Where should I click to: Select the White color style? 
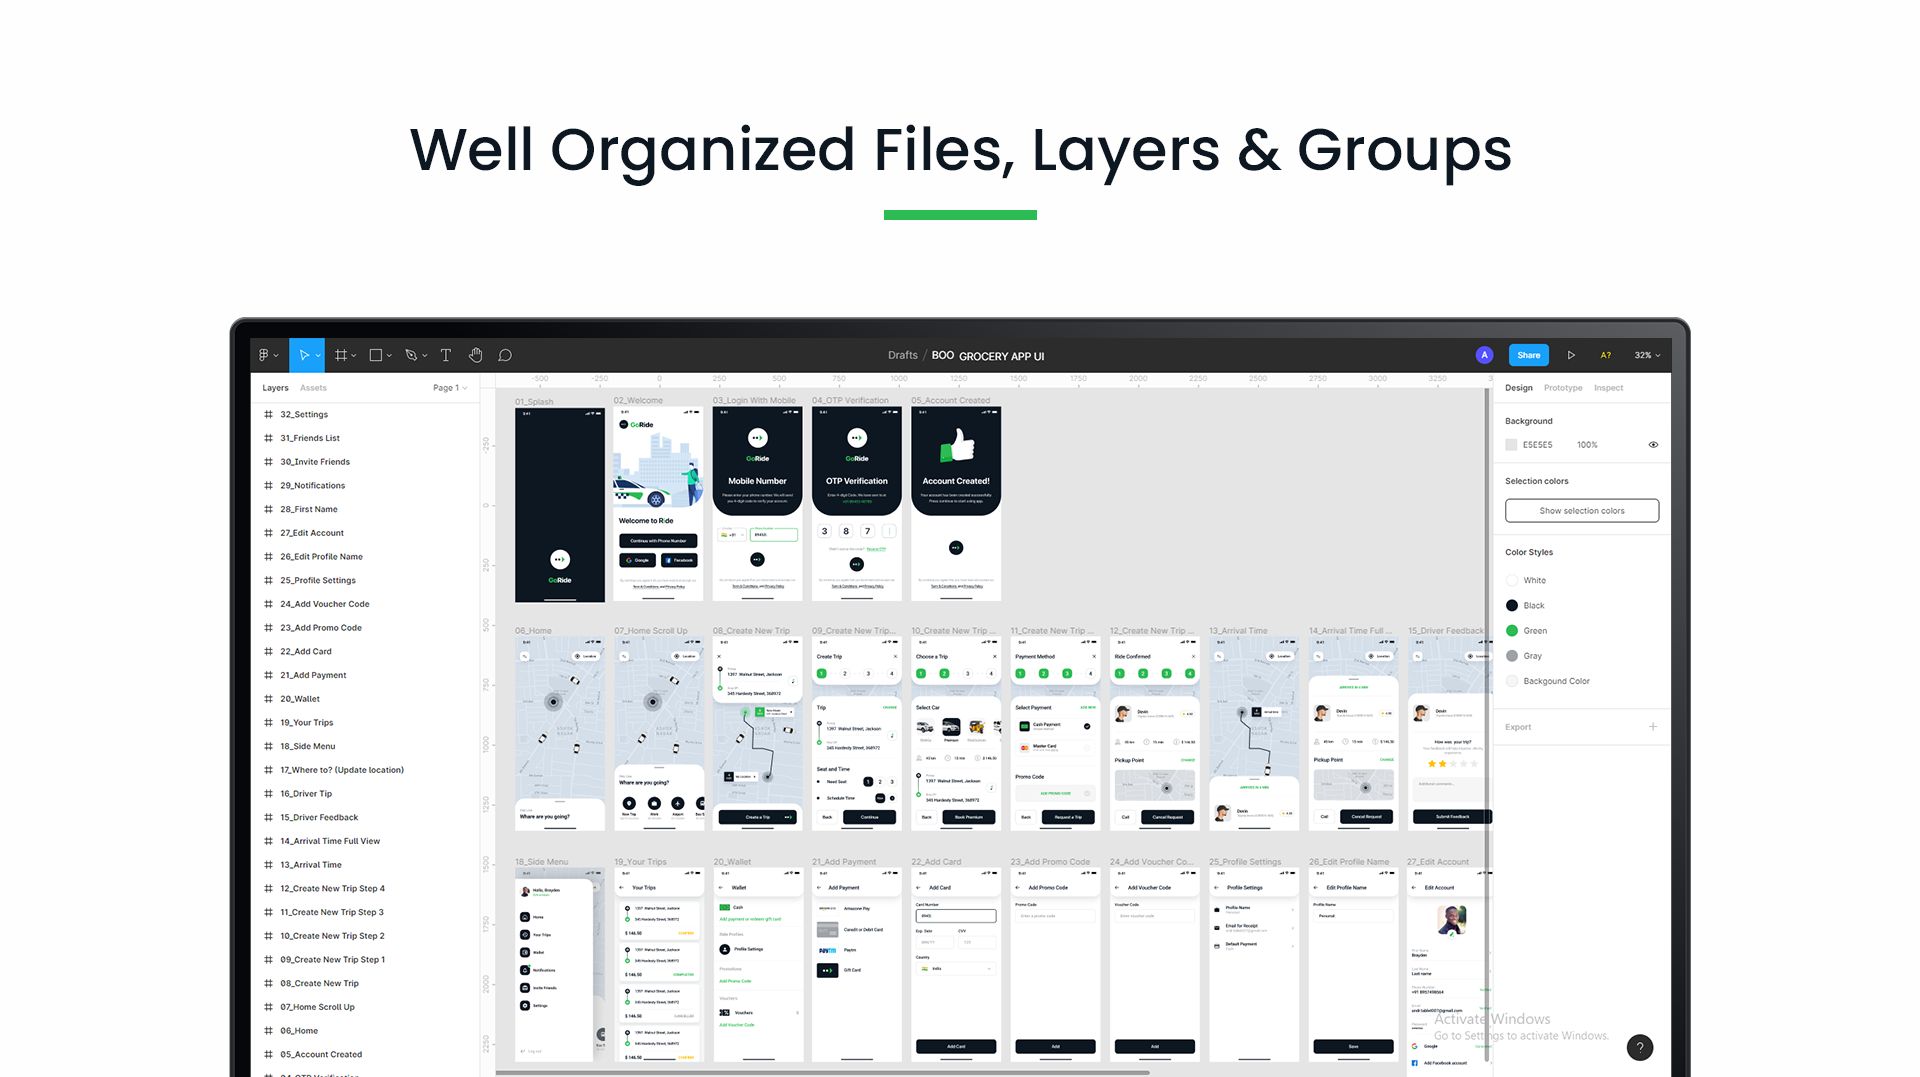coord(1526,581)
